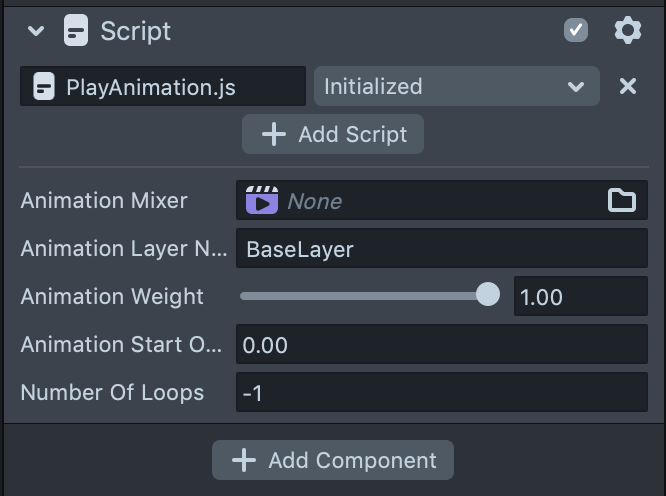
Task: Remove the PlayAnimation.js script with X
Action: click(628, 87)
